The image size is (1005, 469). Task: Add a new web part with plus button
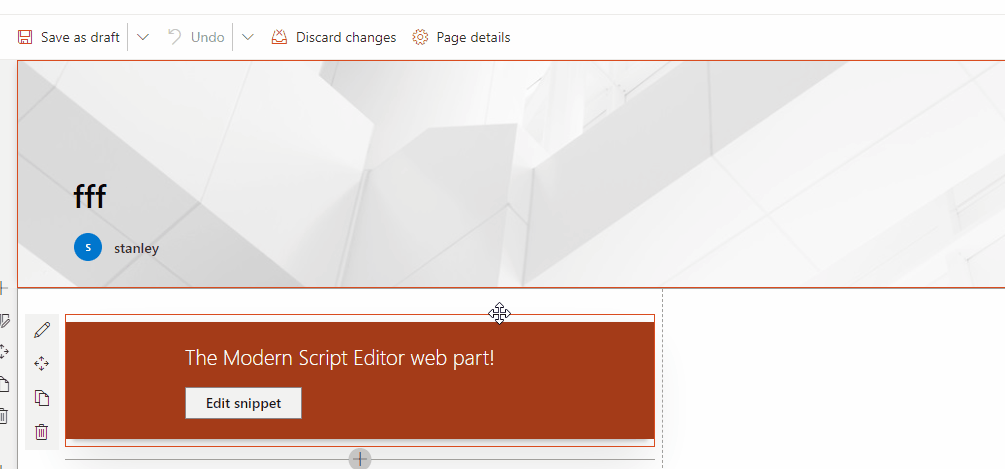[x=360, y=459]
